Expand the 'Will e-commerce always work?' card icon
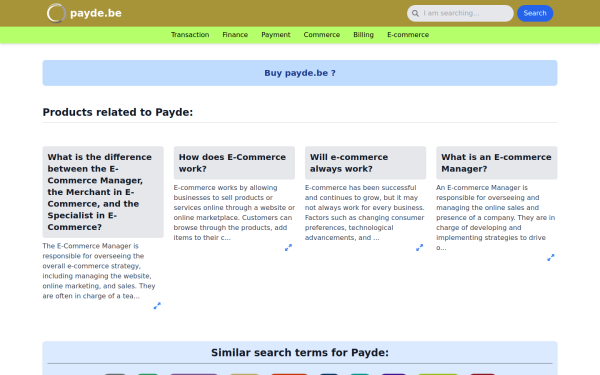 [420, 248]
